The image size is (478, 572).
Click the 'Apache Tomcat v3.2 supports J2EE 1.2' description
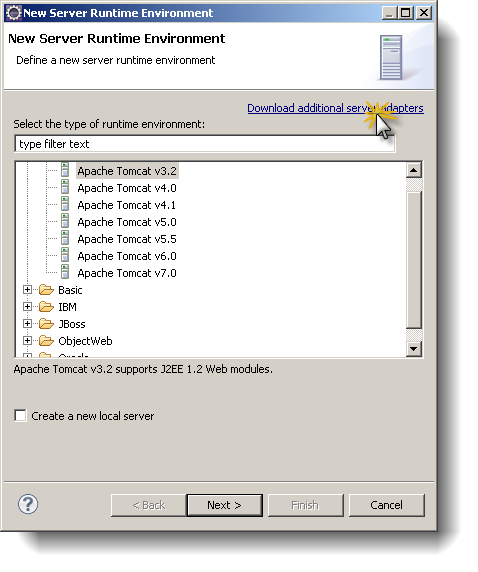143,369
